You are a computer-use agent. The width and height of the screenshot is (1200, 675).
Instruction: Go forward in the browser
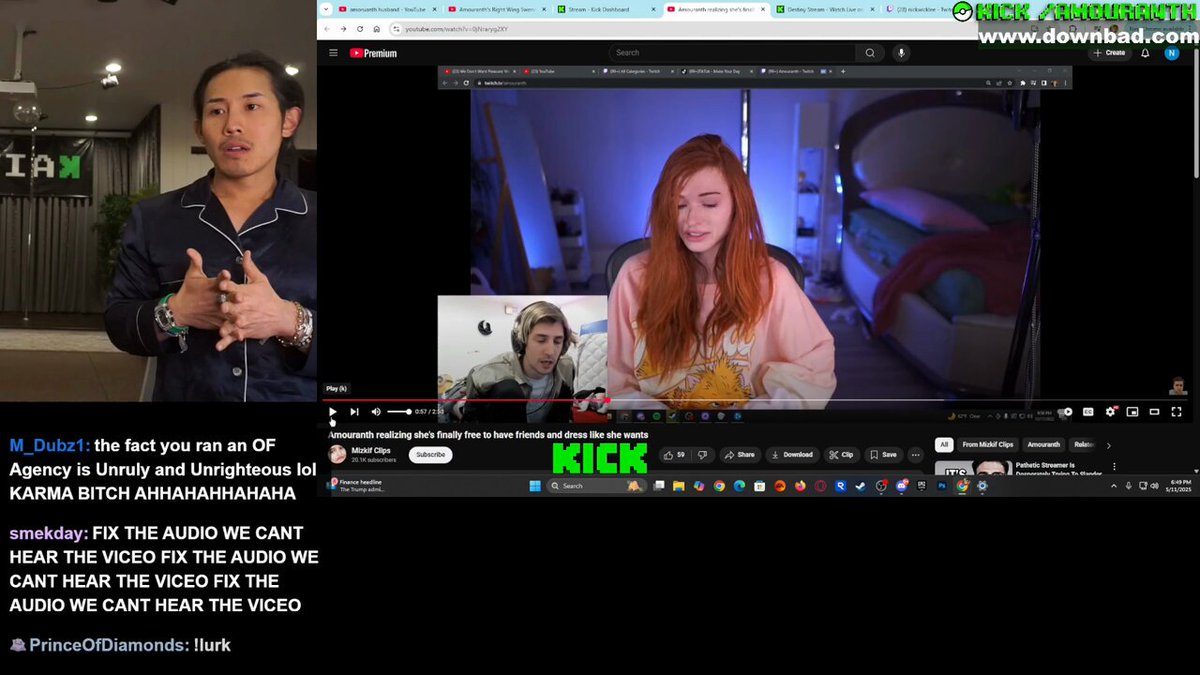344,29
